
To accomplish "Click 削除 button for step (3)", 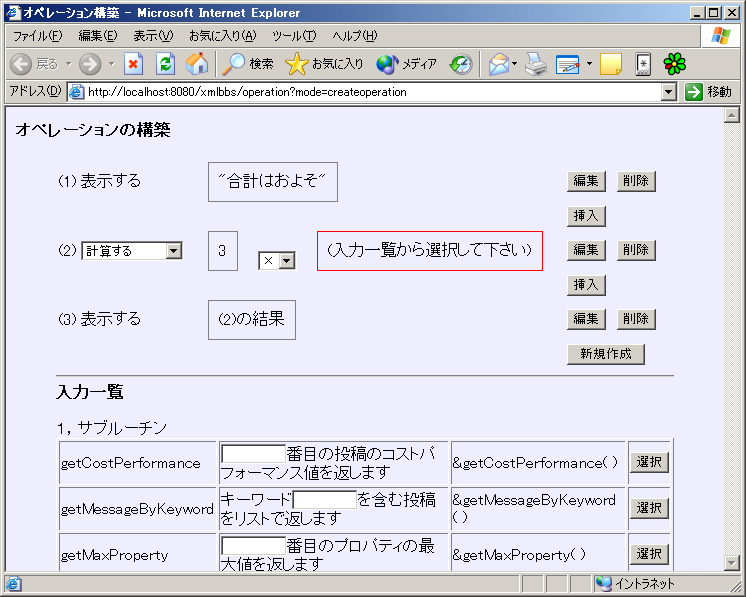I will point(636,319).
